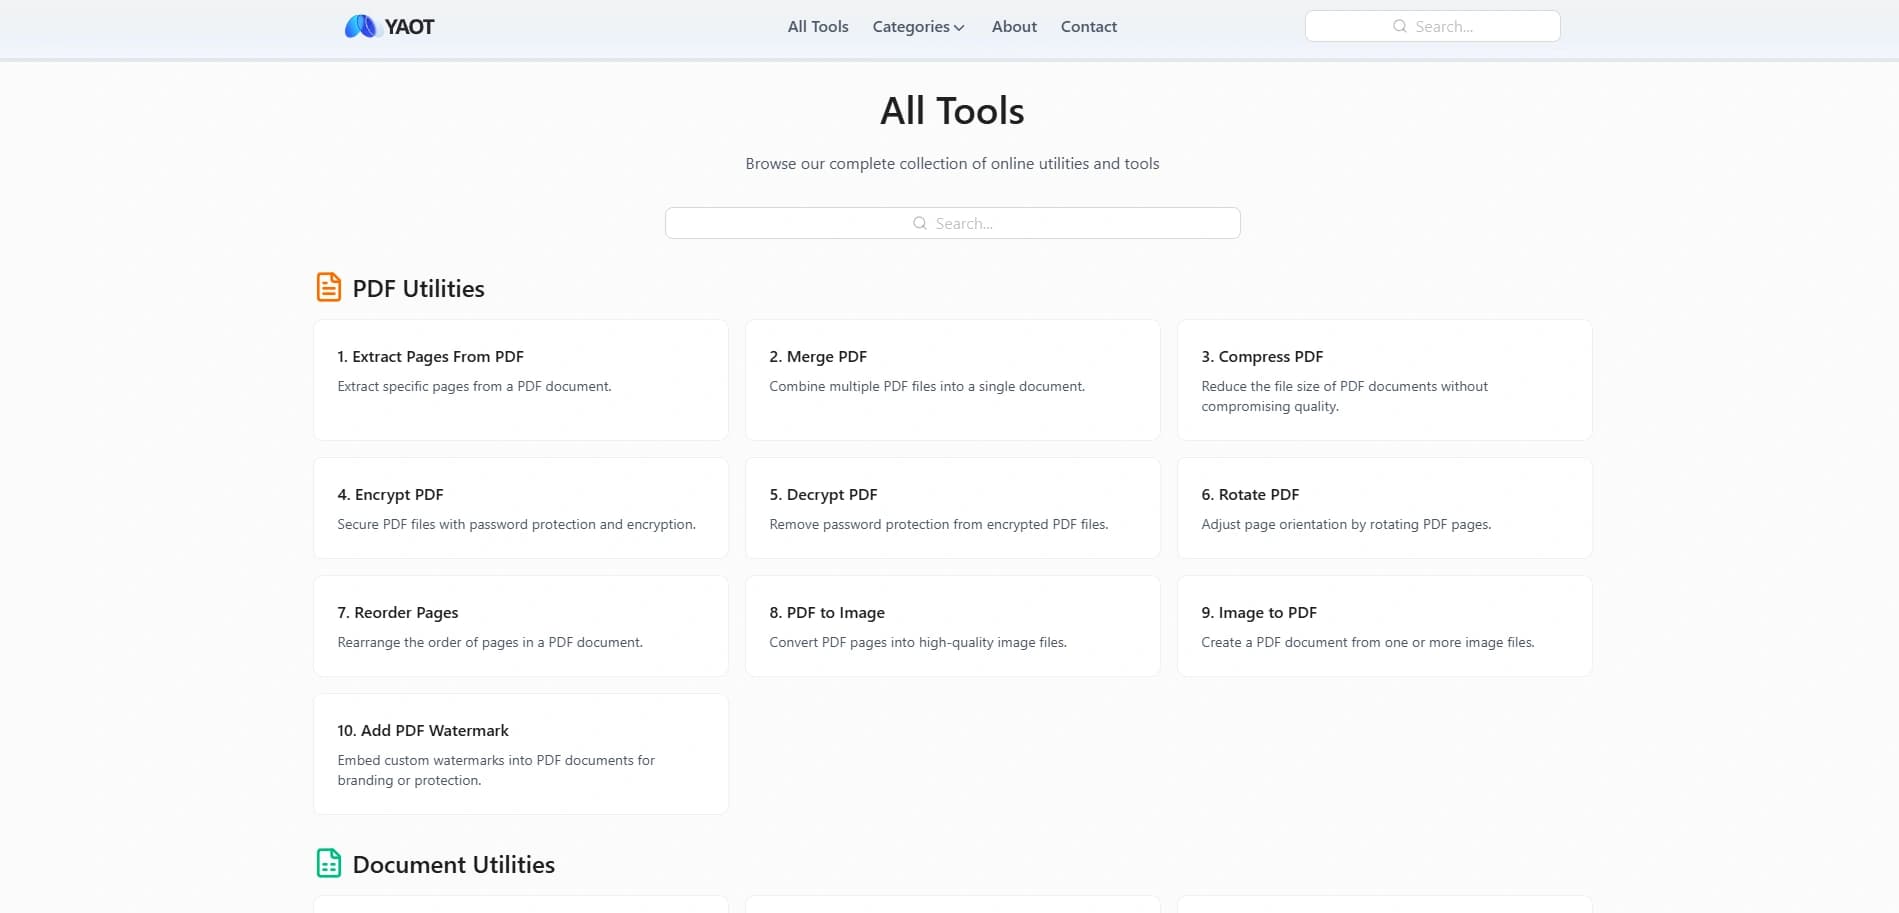The width and height of the screenshot is (1899, 913).
Task: Click the magnifier icon in header search
Action: coord(1399,27)
